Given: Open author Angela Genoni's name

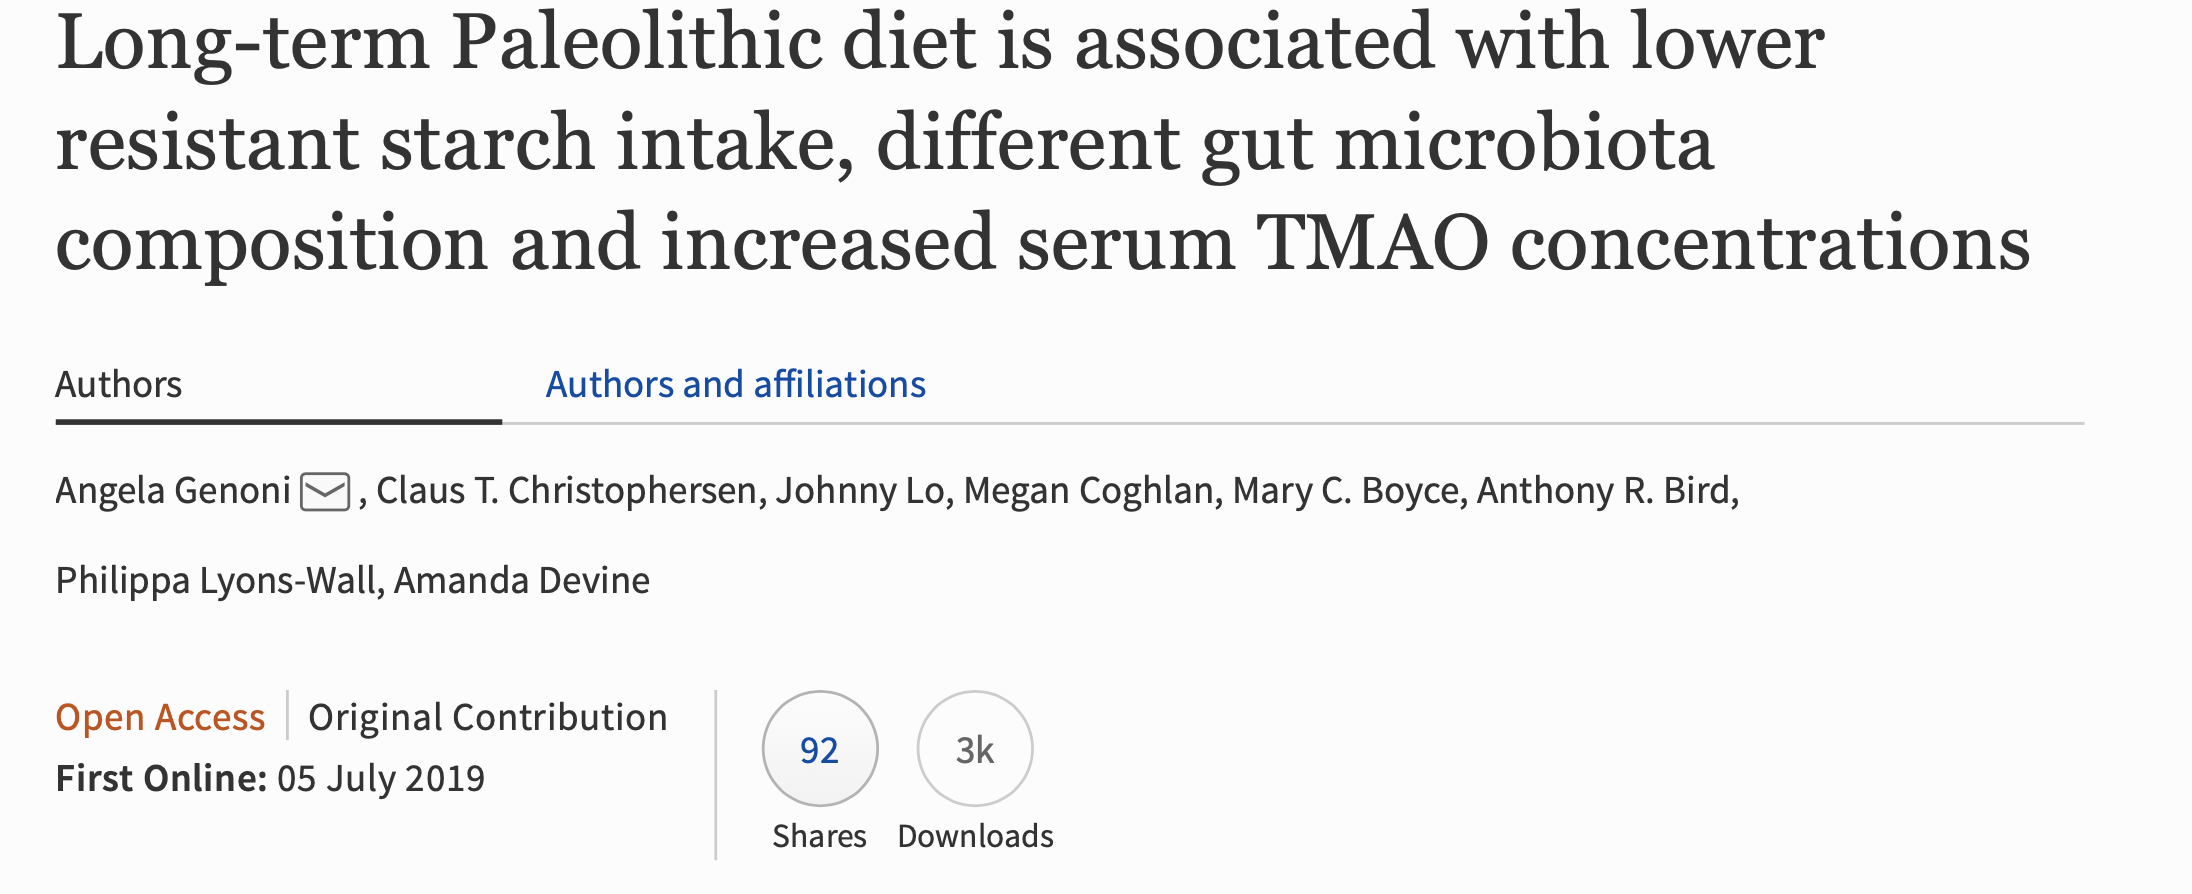Looking at the screenshot, I should [173, 491].
